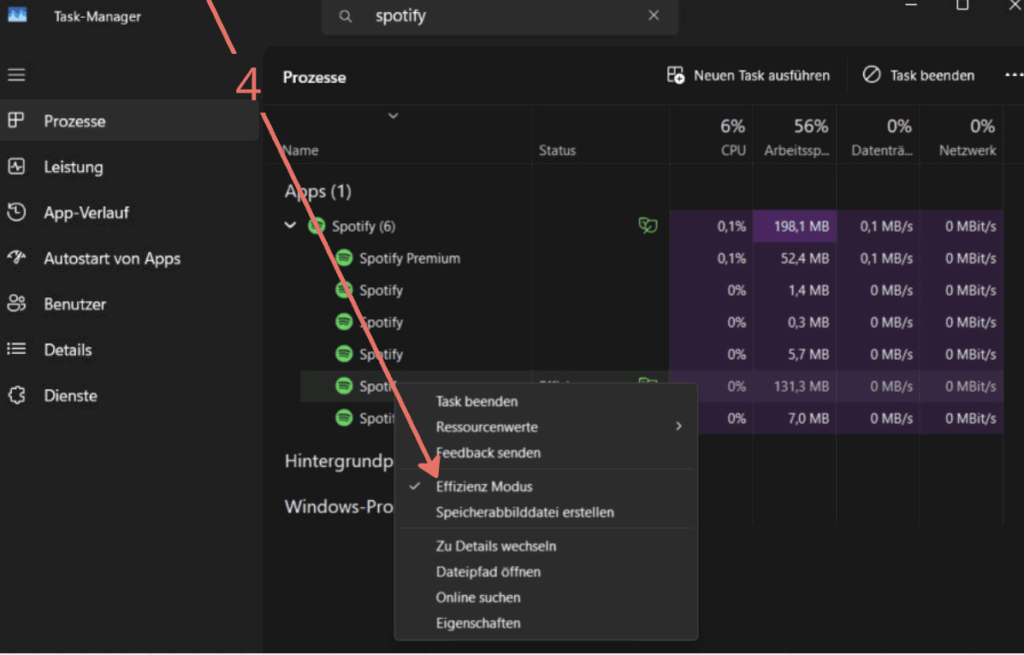Click the Dienste puzzle gear icon
The width and height of the screenshot is (1024, 655).
tap(16, 395)
